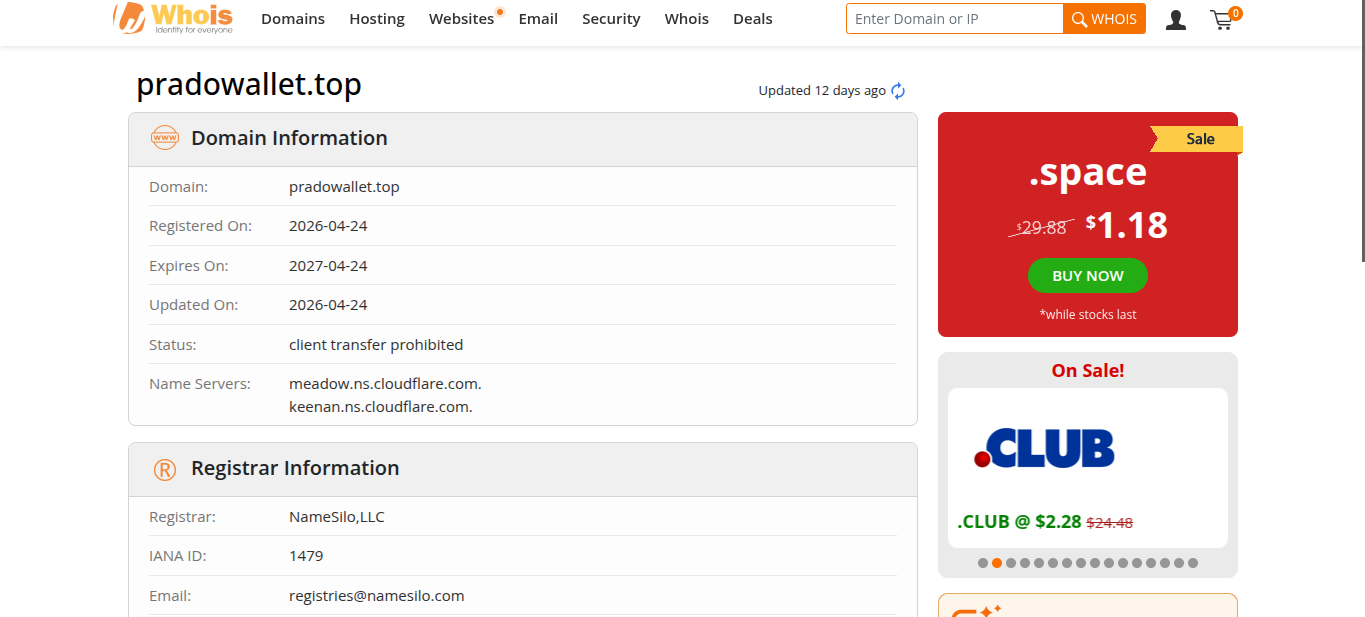The width and height of the screenshot is (1365, 617).
Task: Click the Name Servers label
Action: point(200,384)
